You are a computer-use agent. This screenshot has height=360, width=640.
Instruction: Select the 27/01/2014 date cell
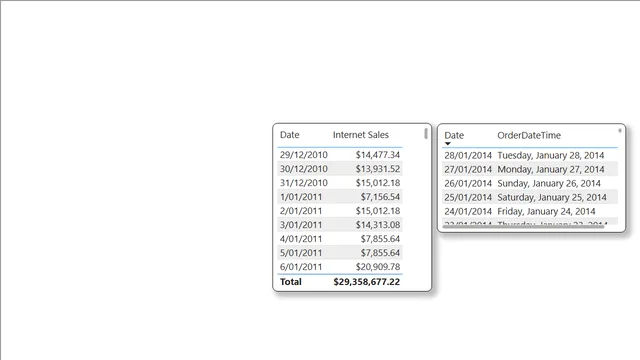pyautogui.click(x=468, y=169)
